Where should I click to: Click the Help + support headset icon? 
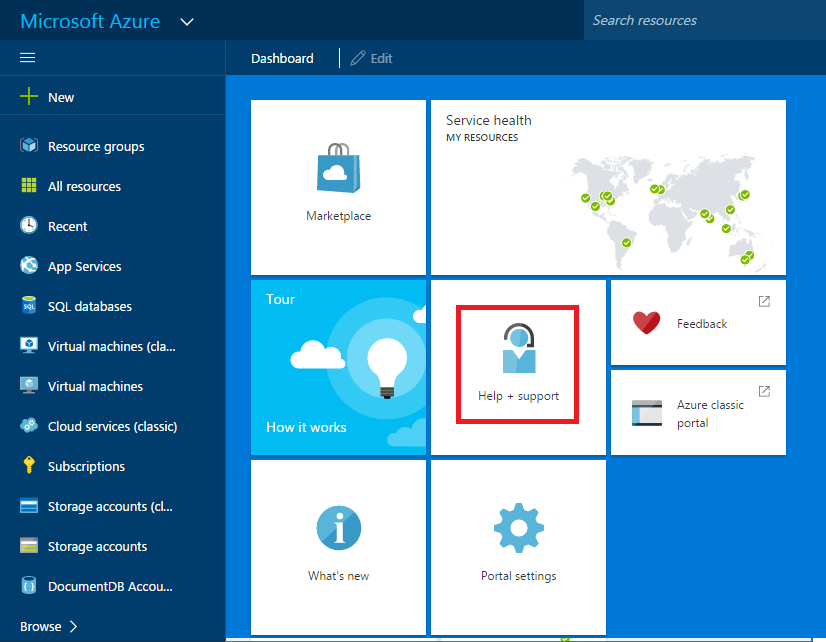[517, 348]
